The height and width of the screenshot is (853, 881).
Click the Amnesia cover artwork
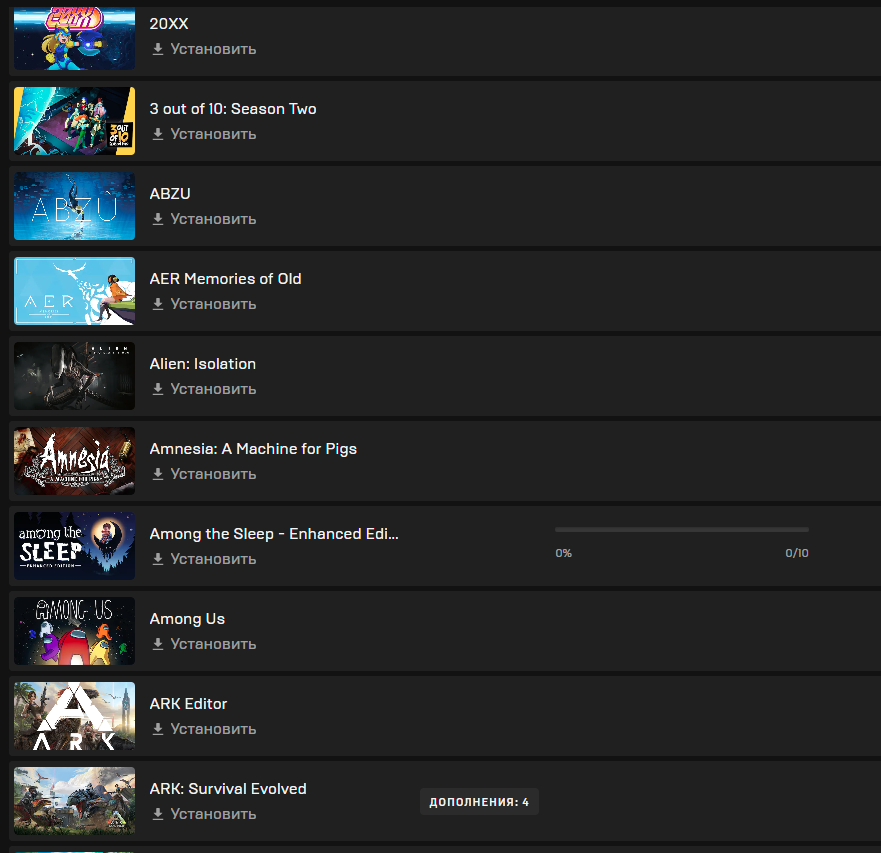74,461
